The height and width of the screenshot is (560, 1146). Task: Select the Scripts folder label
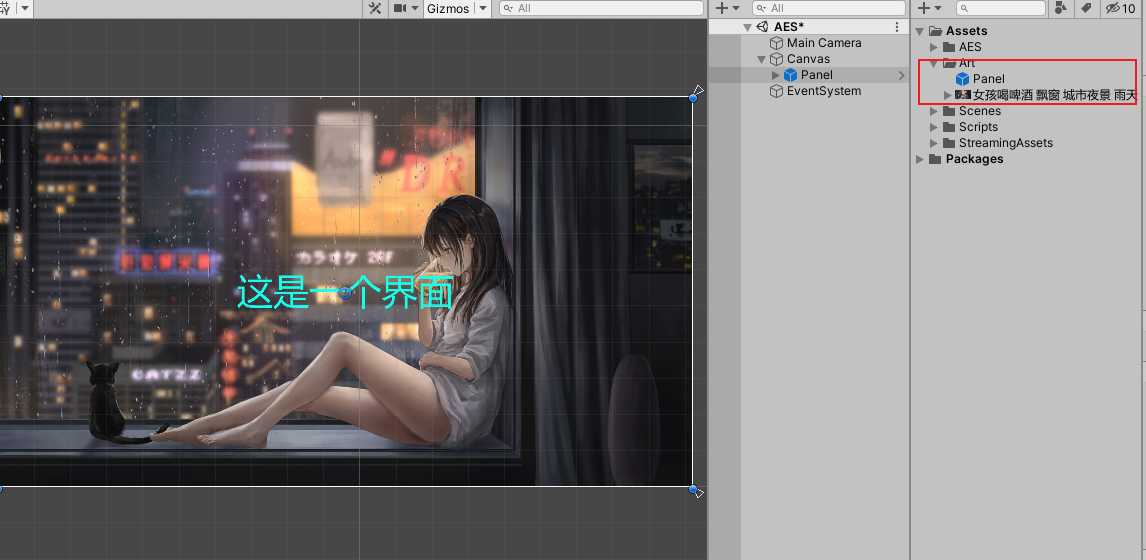[x=978, y=127]
